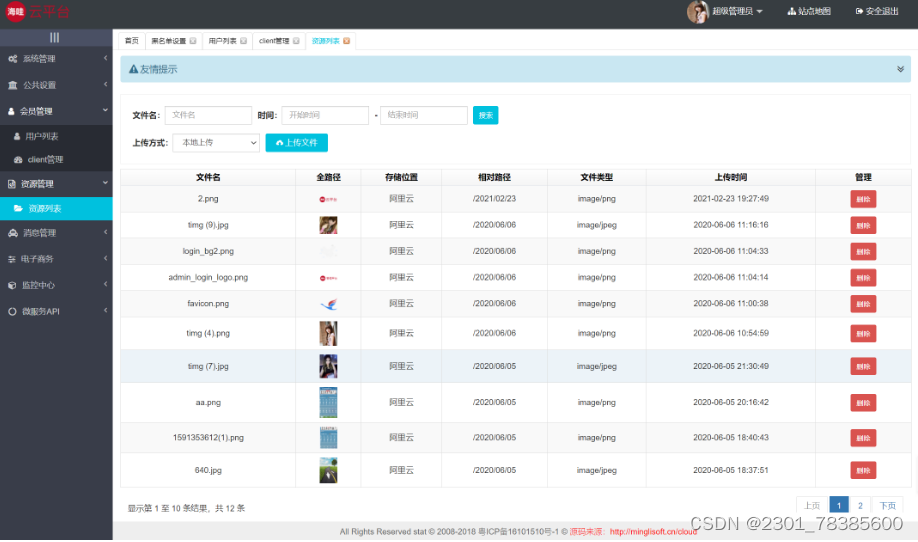Switch to the 首页 tab

(x=132, y=41)
